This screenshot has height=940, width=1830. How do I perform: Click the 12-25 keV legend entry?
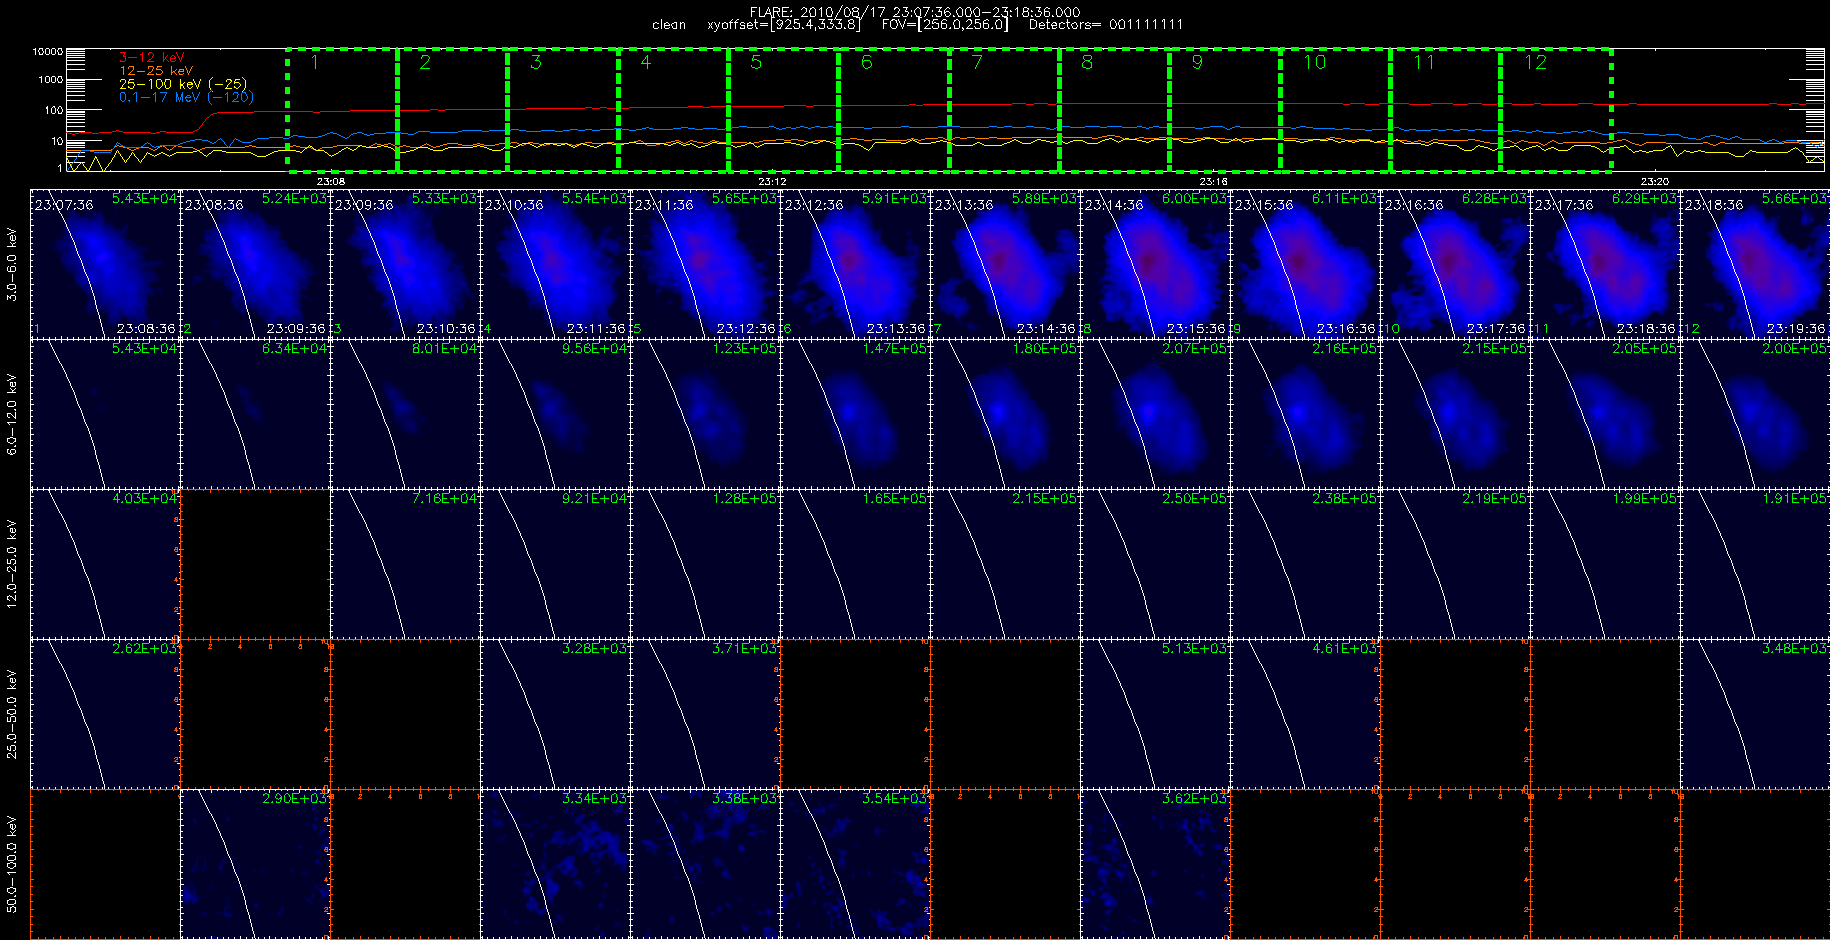(156, 71)
